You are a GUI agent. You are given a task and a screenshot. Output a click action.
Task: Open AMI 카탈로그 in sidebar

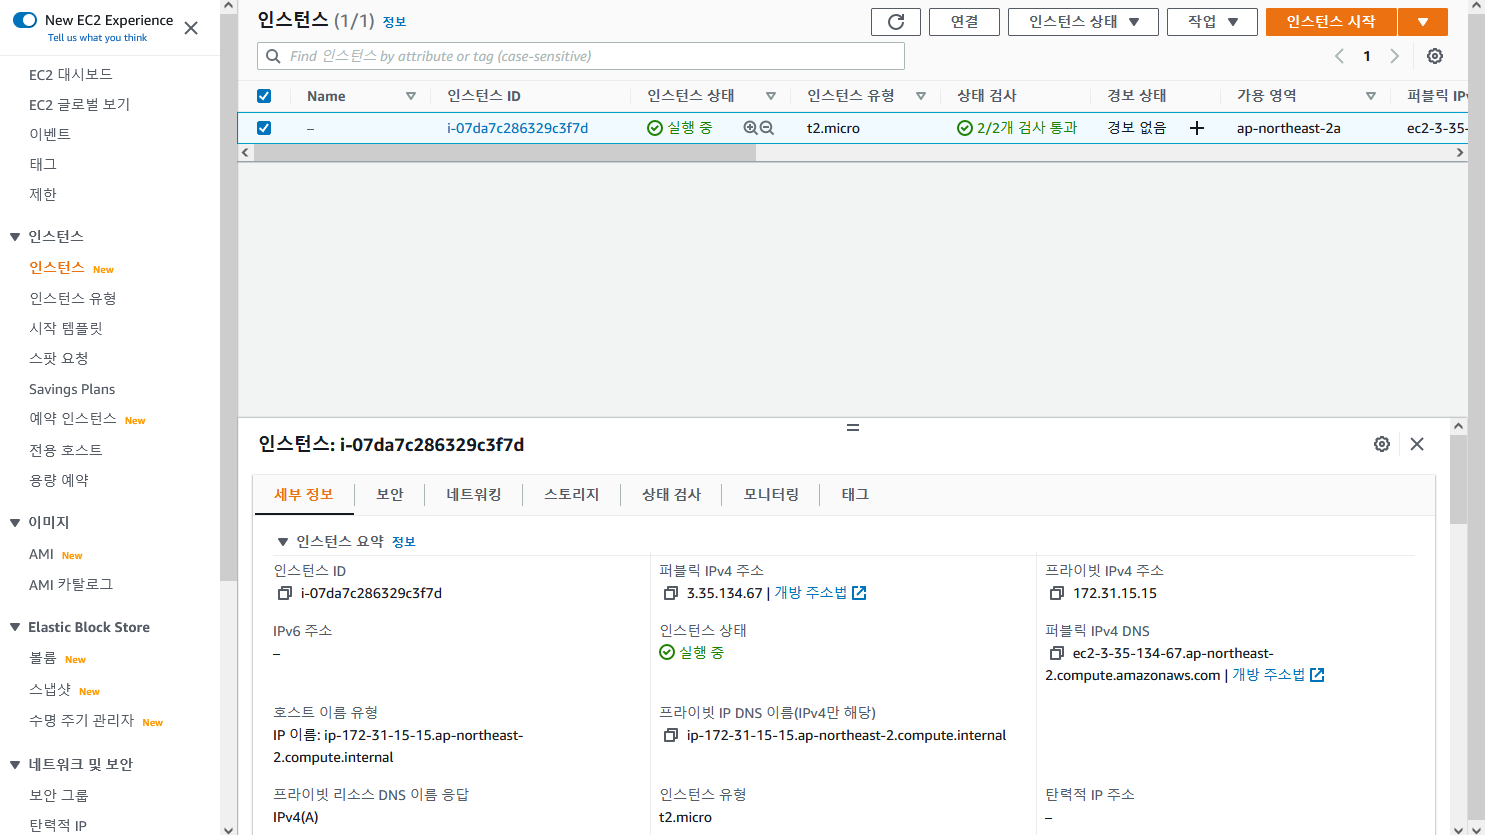(x=71, y=585)
